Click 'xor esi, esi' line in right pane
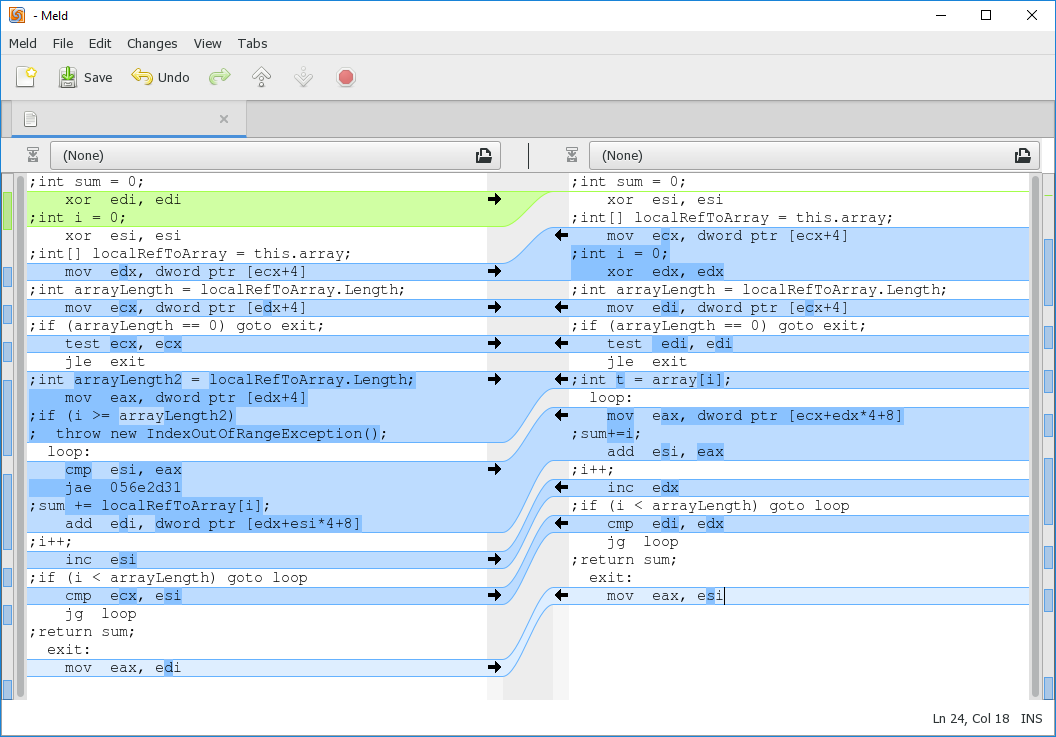 click(665, 199)
